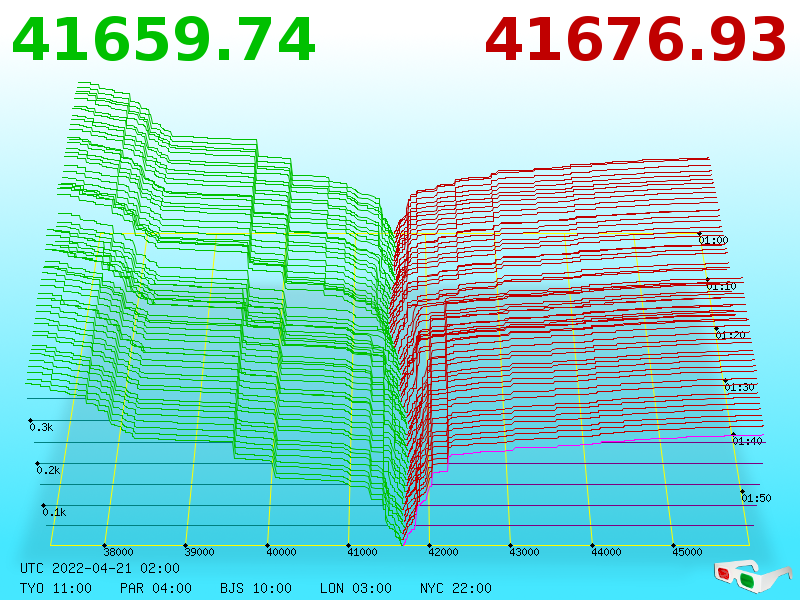Image resolution: width=800 pixels, height=600 pixels.
Task: Click the 01:40 time axis marker
Action: (747, 441)
